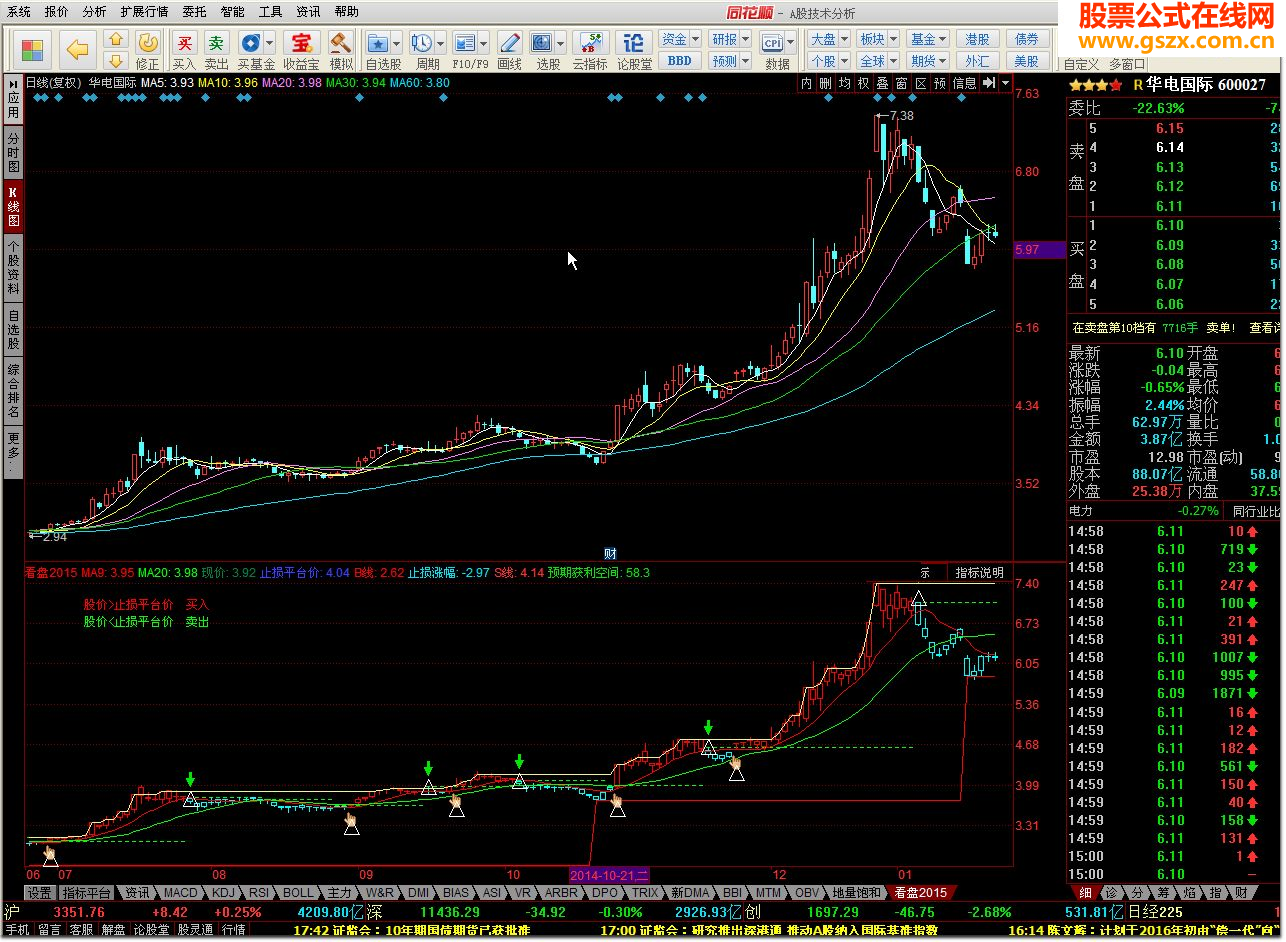
Task: Open the chart toolbar dropdown arrow after 信息
Action: (1005, 84)
